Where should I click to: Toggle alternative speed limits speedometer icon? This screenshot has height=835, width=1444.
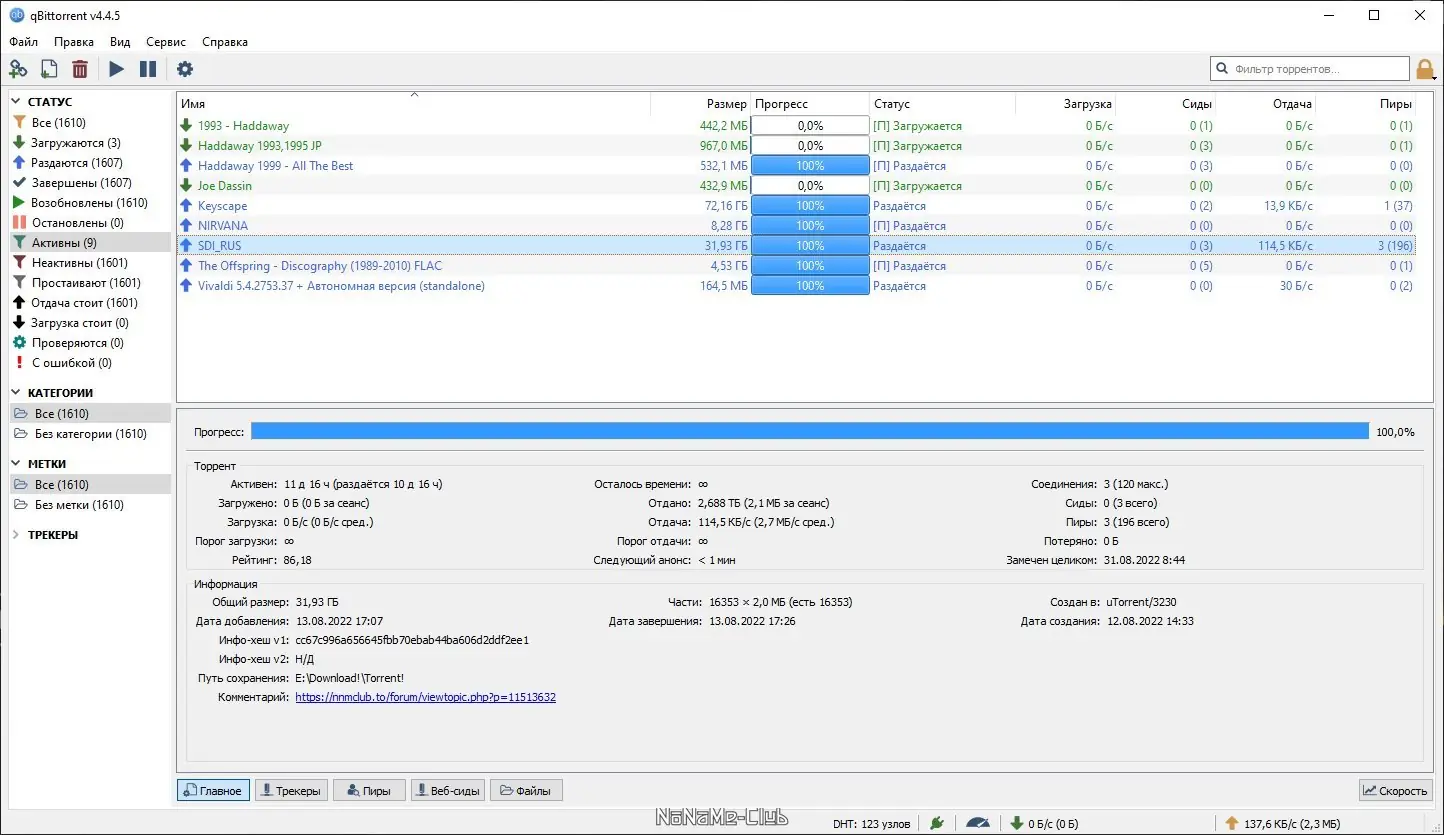click(x=977, y=823)
